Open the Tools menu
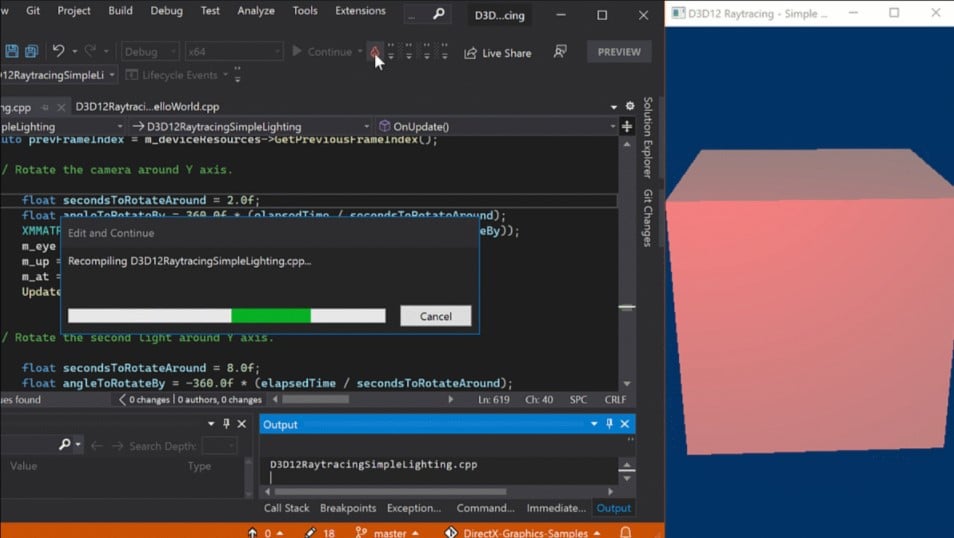 click(305, 10)
